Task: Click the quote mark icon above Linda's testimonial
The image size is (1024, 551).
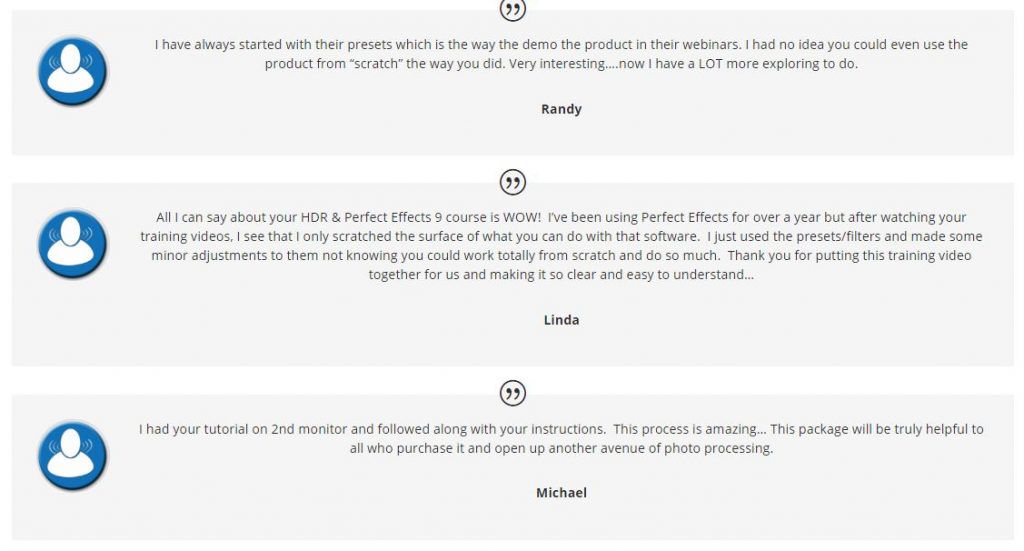Action: (x=513, y=182)
